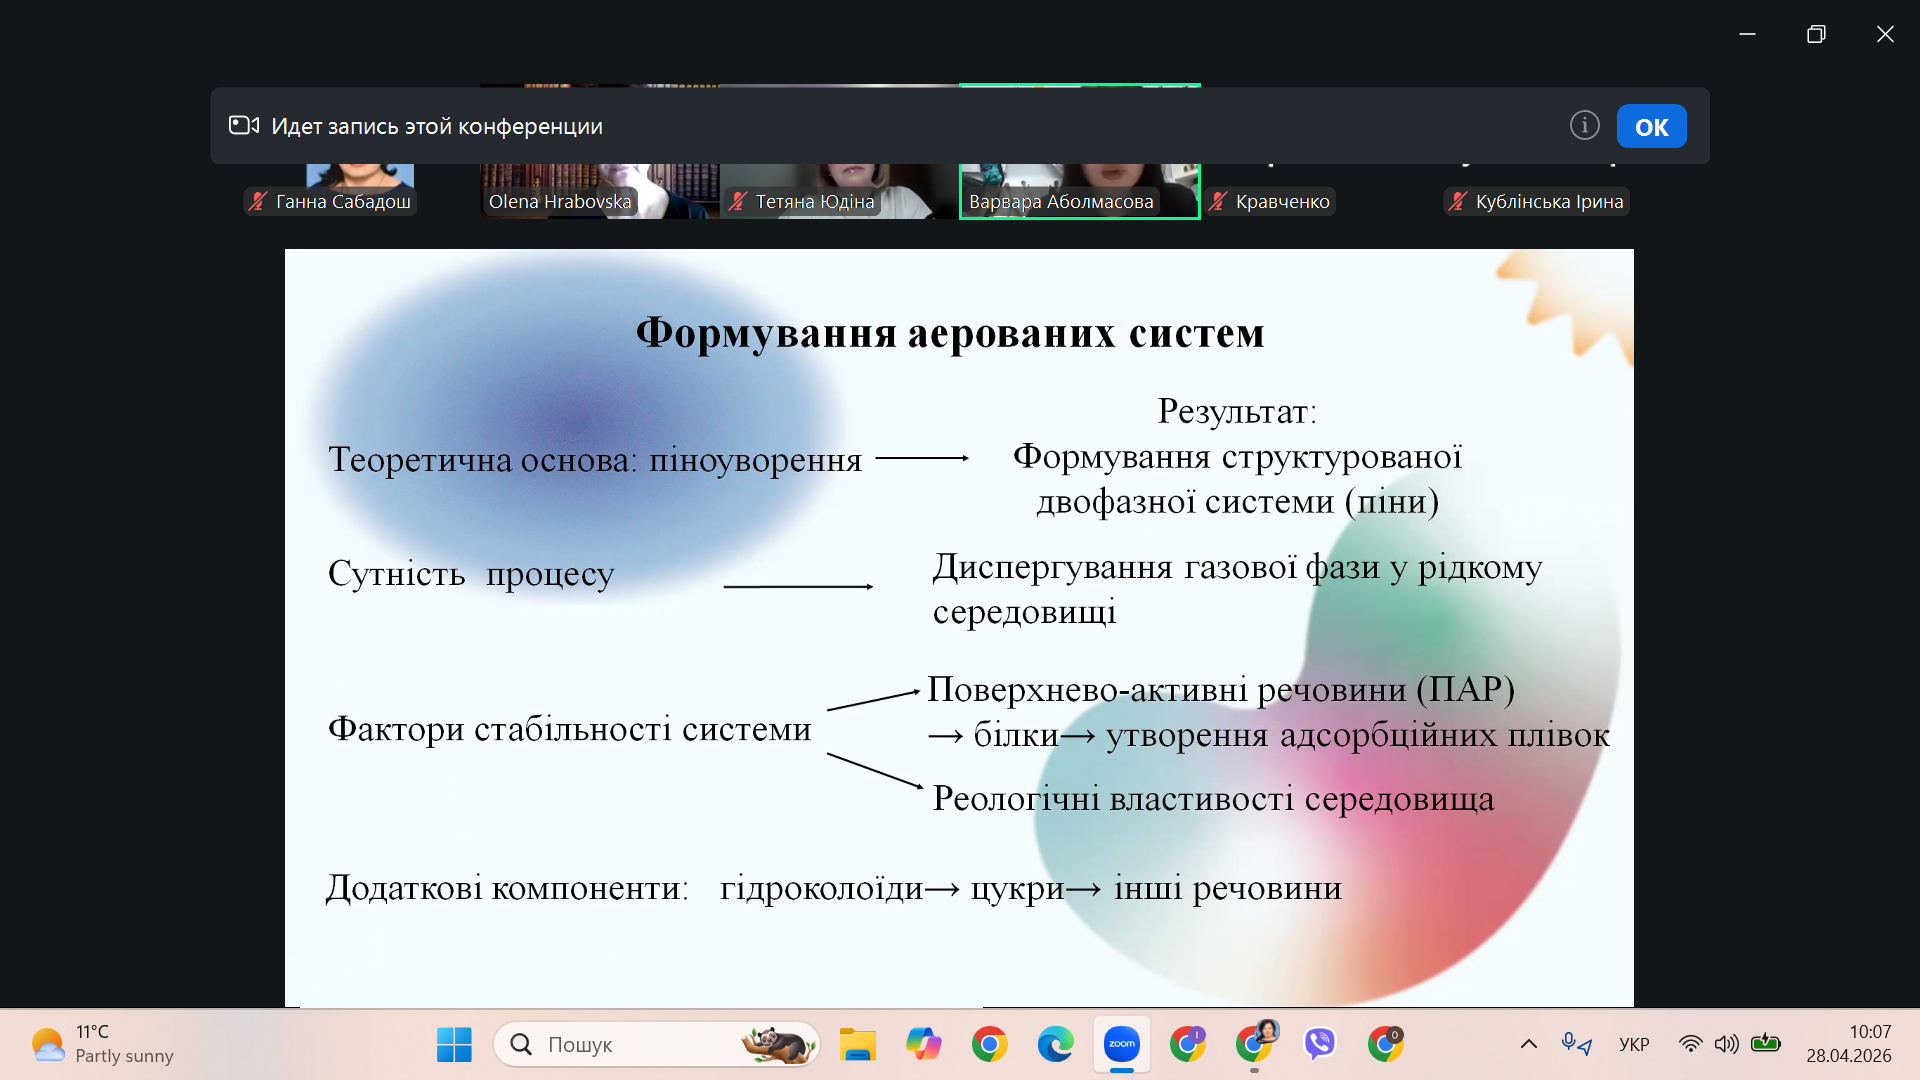The height and width of the screenshot is (1080, 1920).
Task: Open the recording info icon
Action: pyautogui.click(x=1584, y=126)
